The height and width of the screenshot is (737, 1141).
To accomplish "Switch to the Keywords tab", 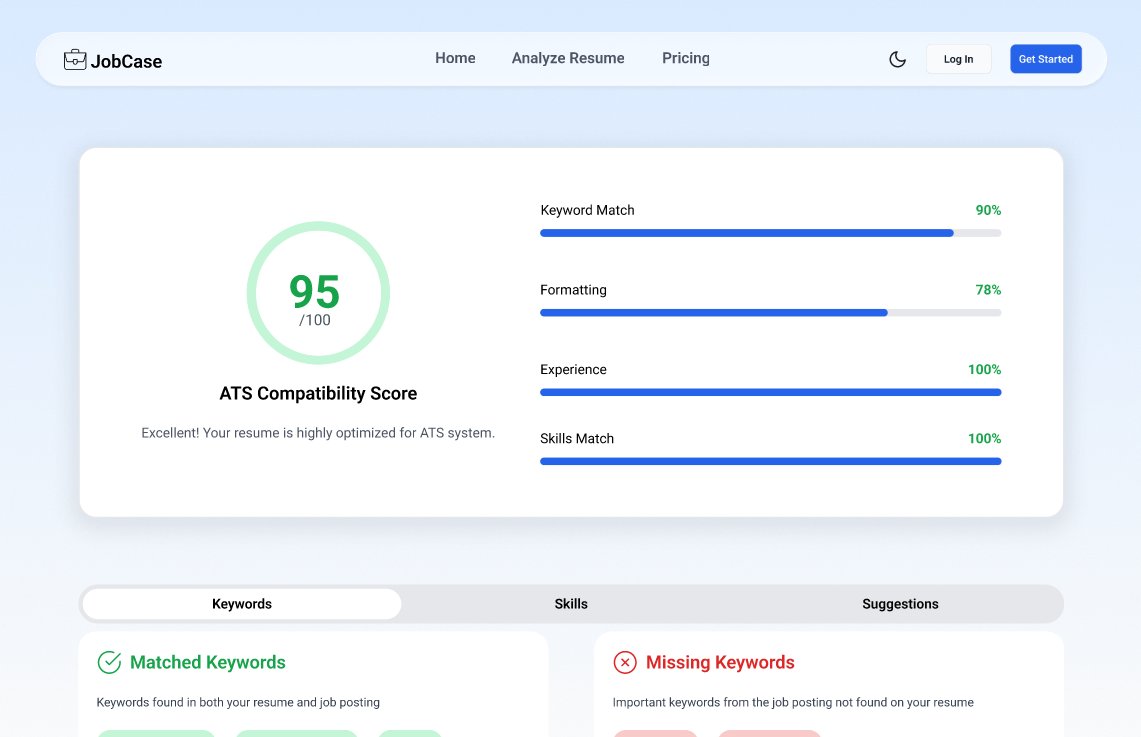I will (x=242, y=604).
